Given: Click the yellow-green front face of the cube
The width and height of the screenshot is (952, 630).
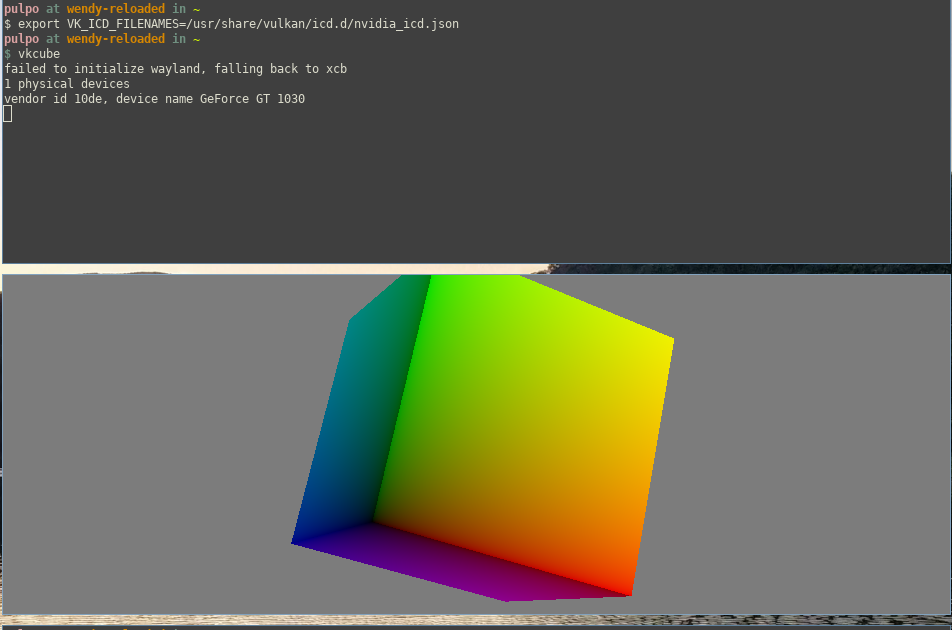Looking at the screenshot, I should 520,420.
